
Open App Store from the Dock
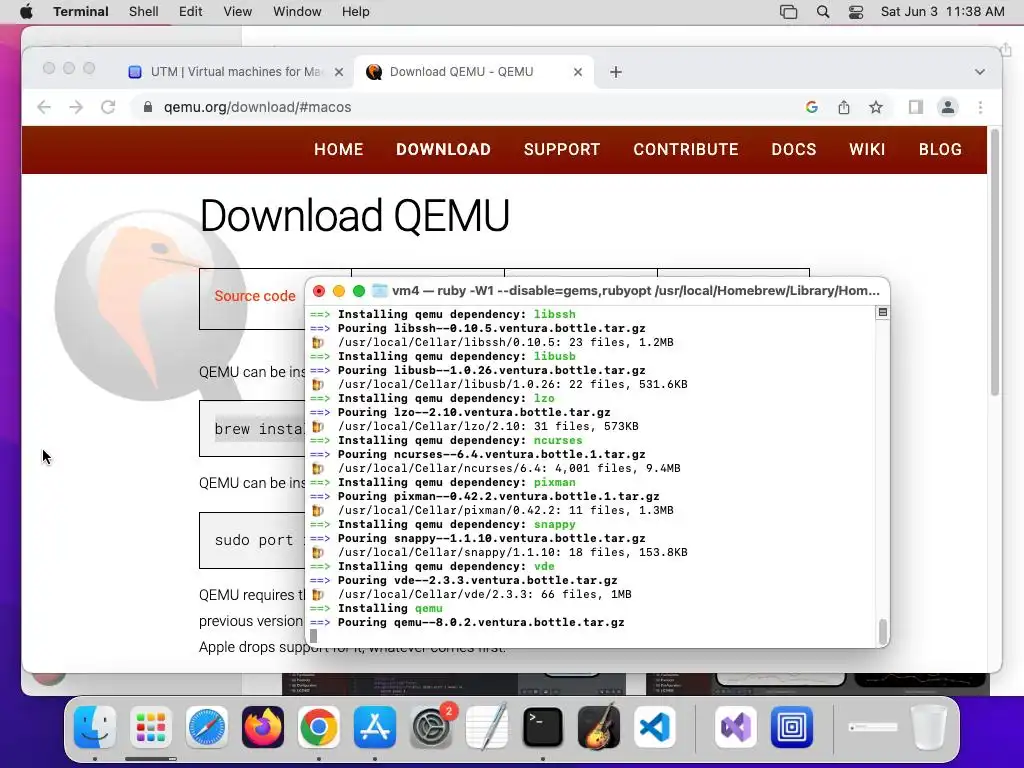pyautogui.click(x=375, y=727)
